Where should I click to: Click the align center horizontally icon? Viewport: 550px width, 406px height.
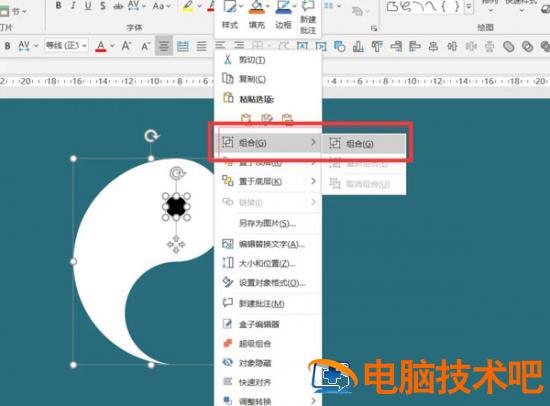(434, 46)
